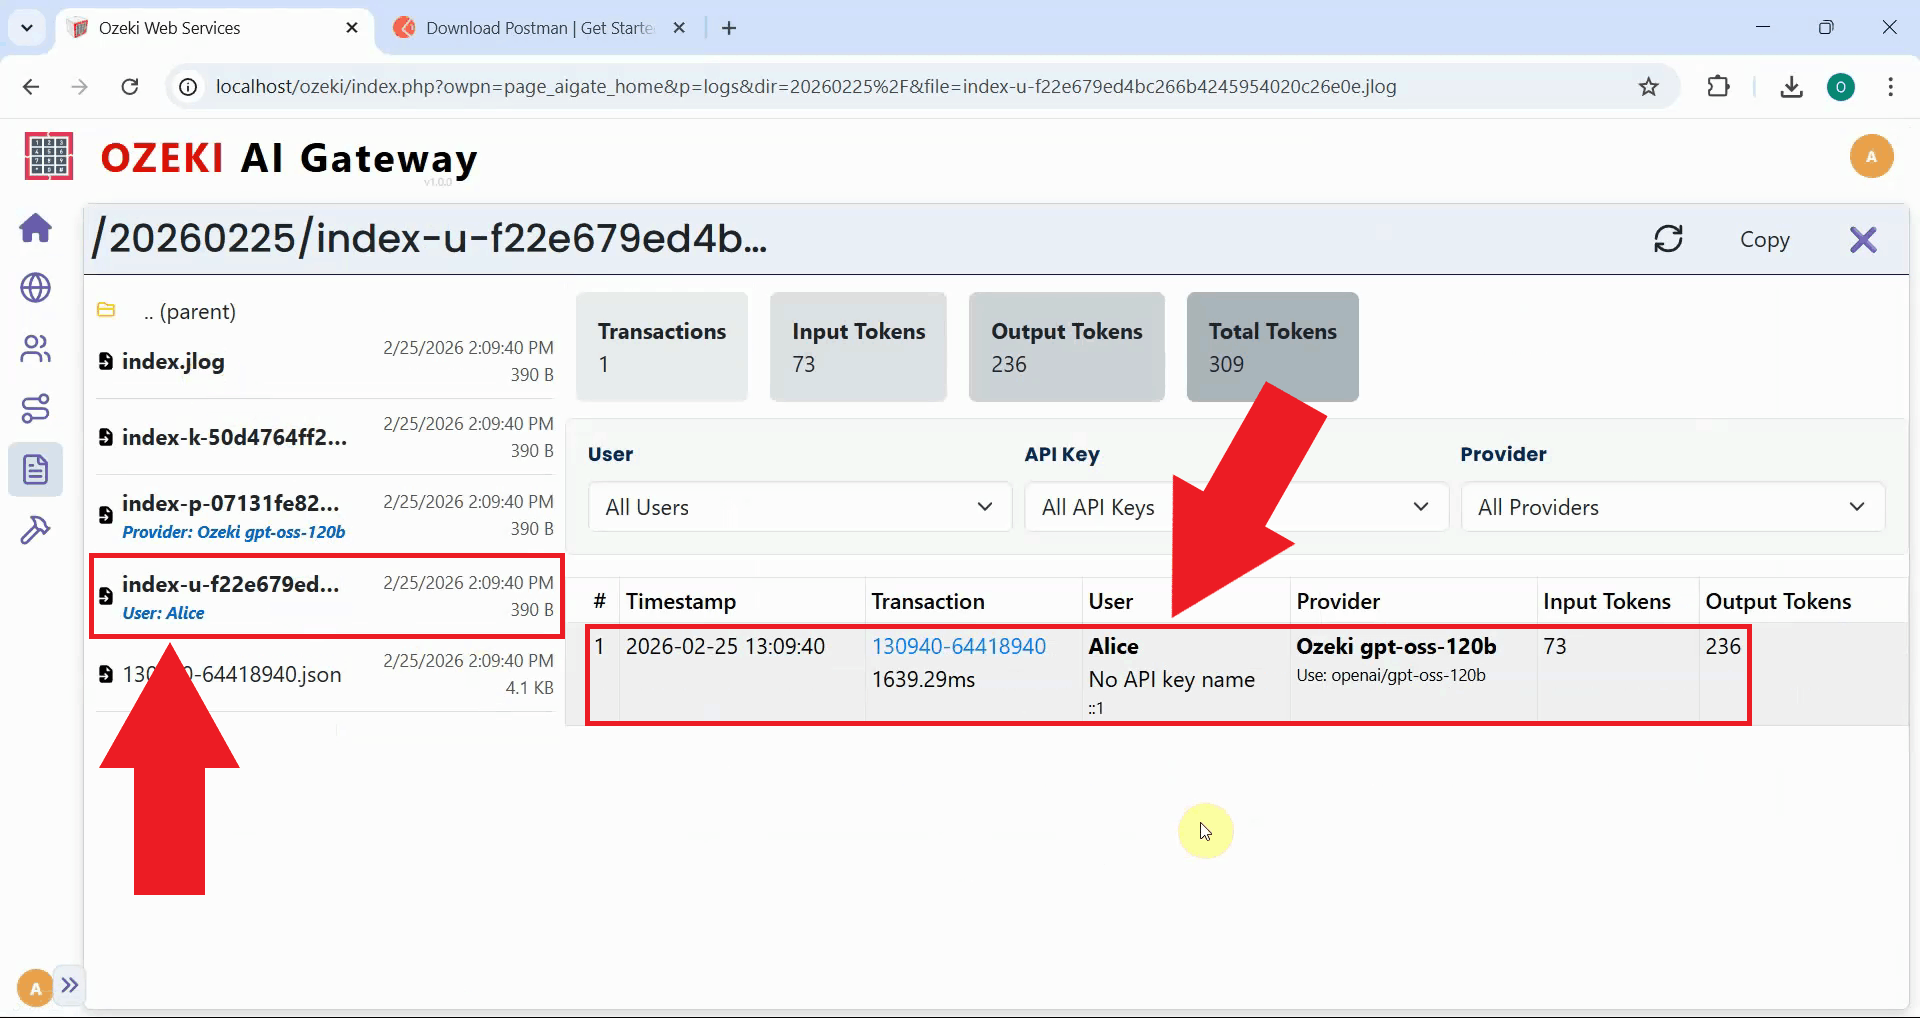Open the All Providers dropdown
The width and height of the screenshot is (1920, 1018).
tap(1672, 507)
